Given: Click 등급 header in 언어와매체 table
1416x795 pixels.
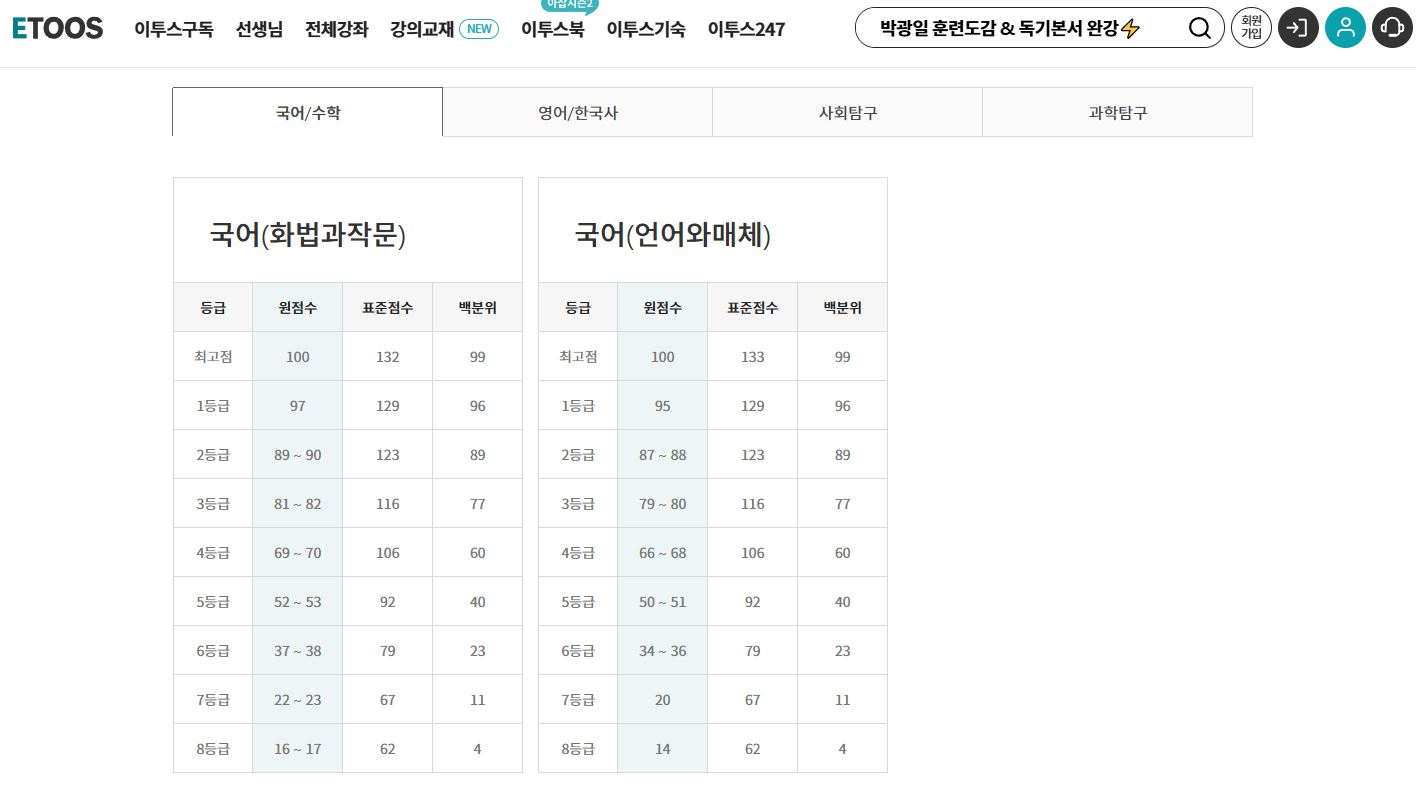Looking at the screenshot, I should point(578,307).
